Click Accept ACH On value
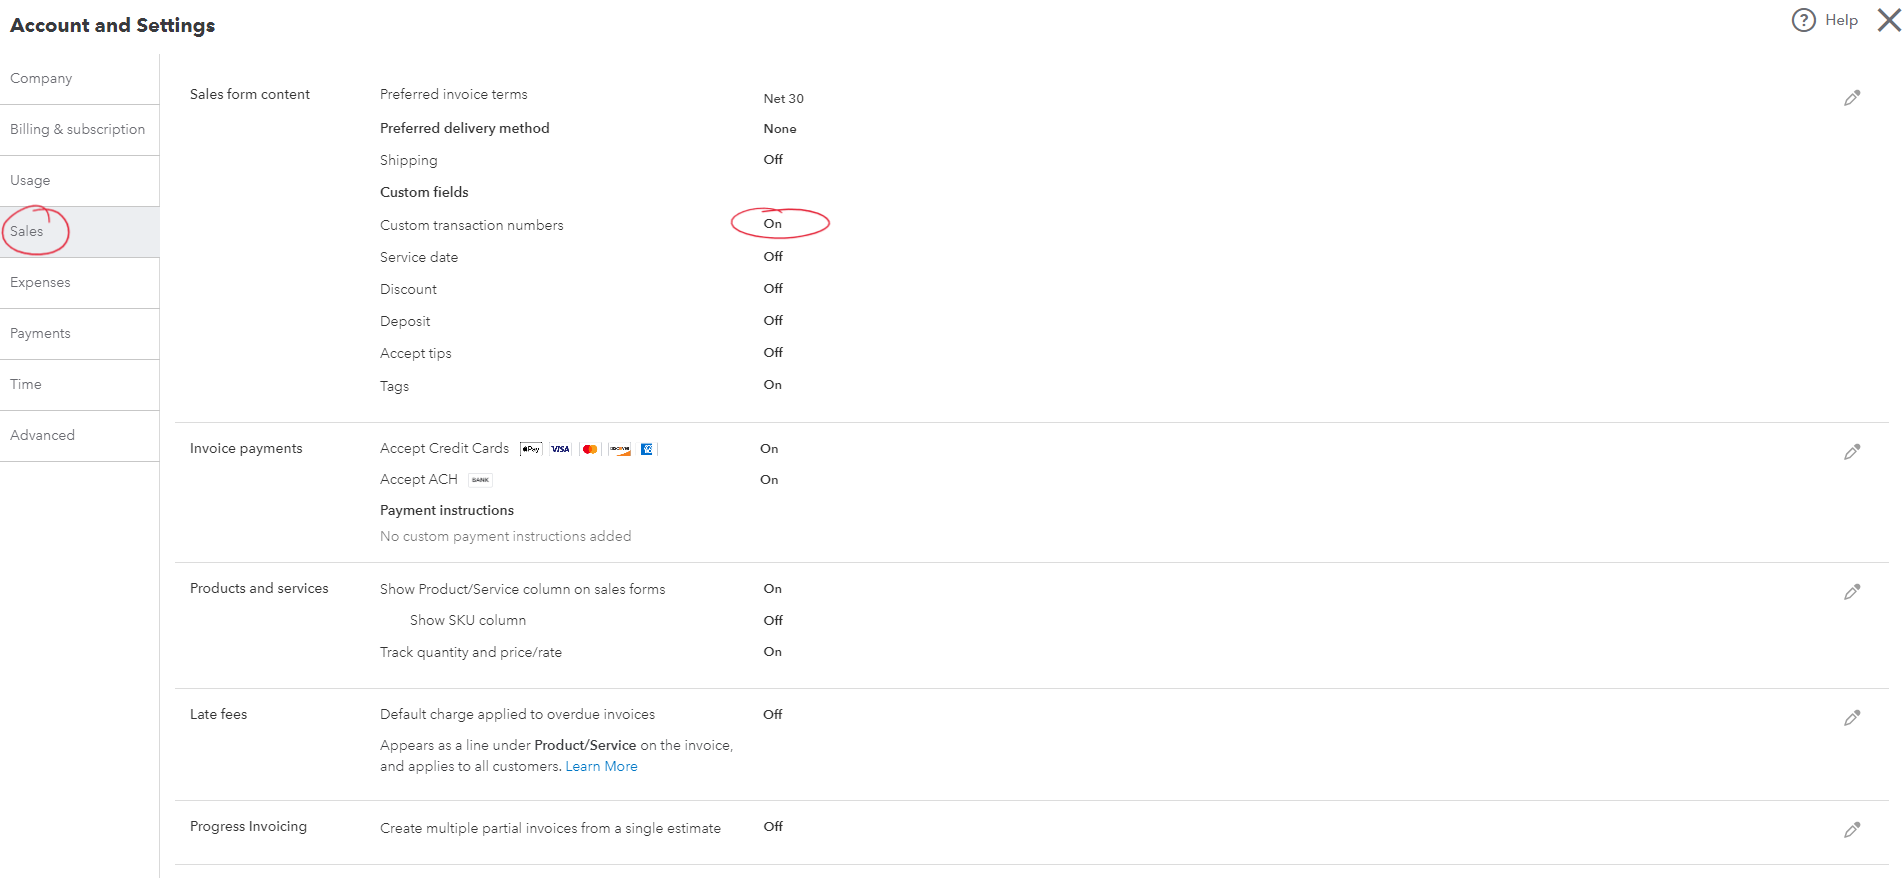Image resolution: width=1904 pixels, height=878 pixels. coord(769,480)
